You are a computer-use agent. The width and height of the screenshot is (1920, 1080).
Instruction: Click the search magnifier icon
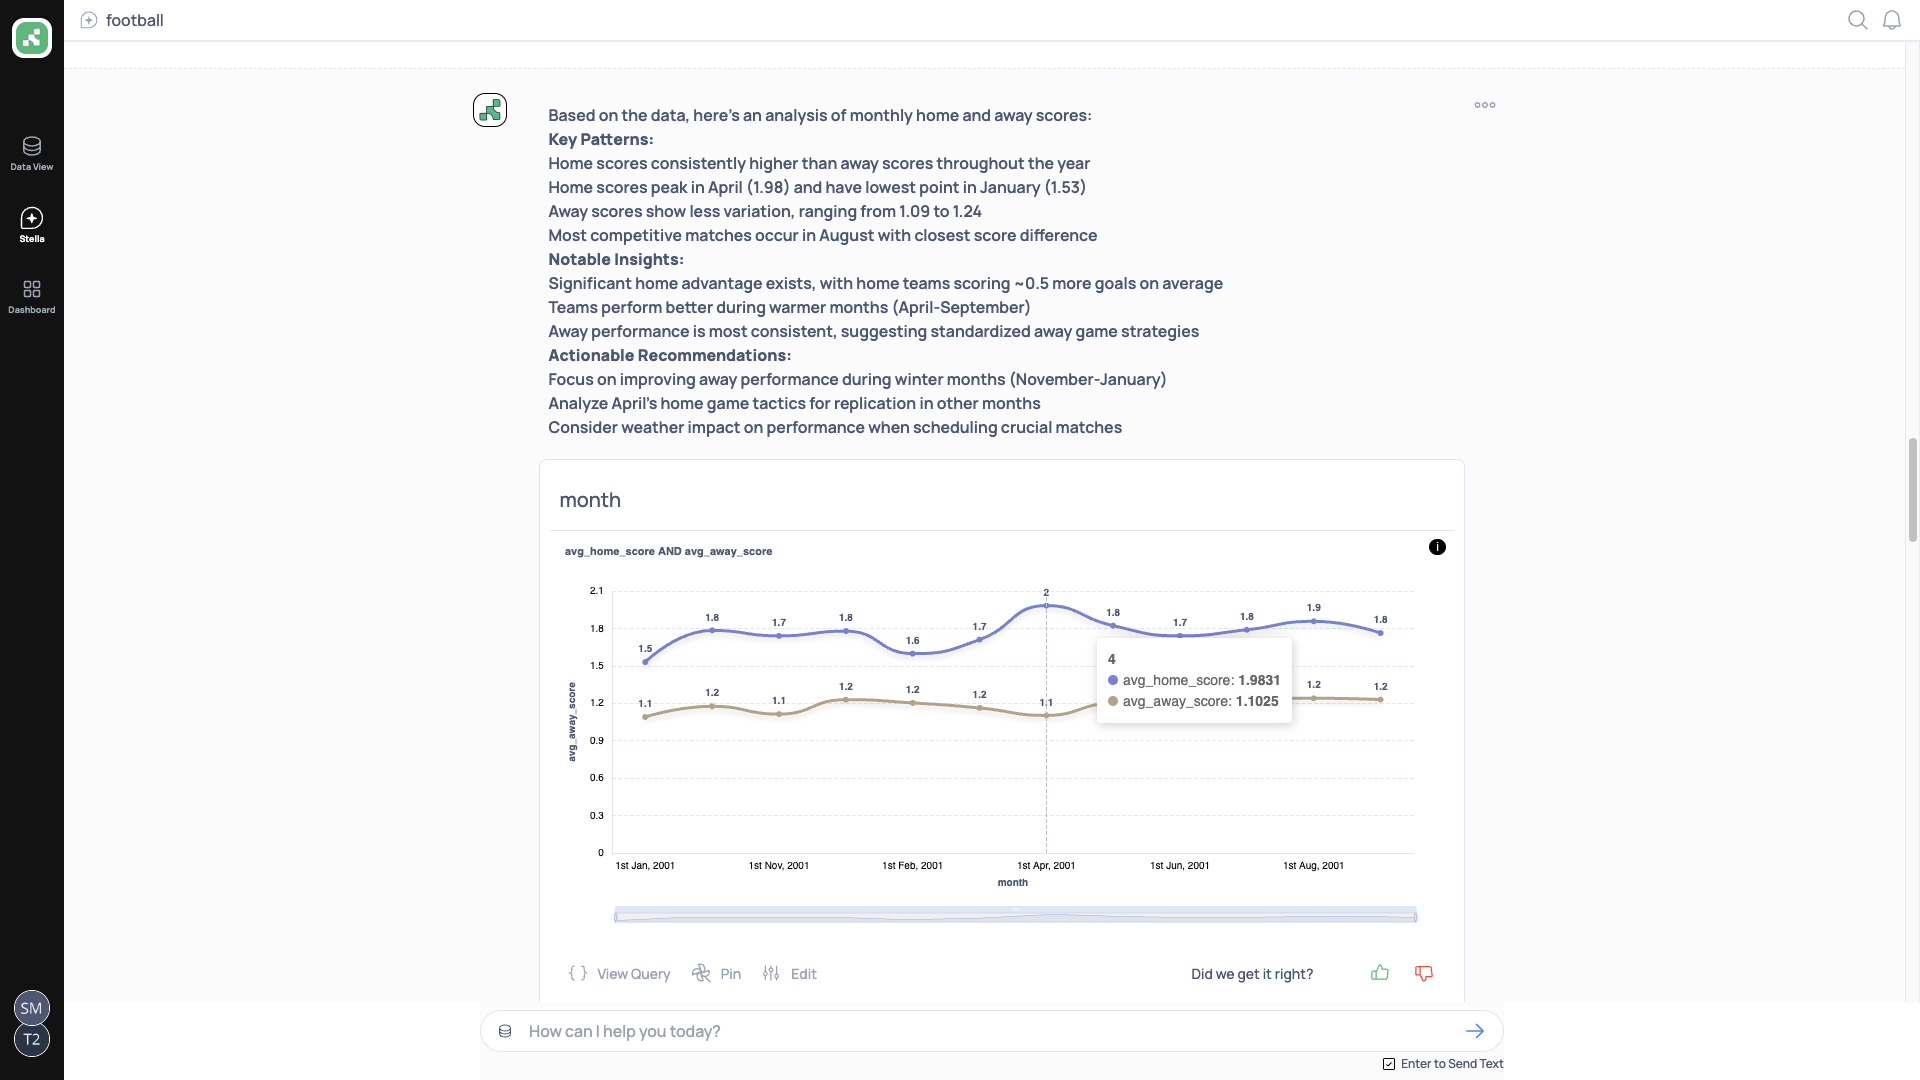coord(1857,20)
